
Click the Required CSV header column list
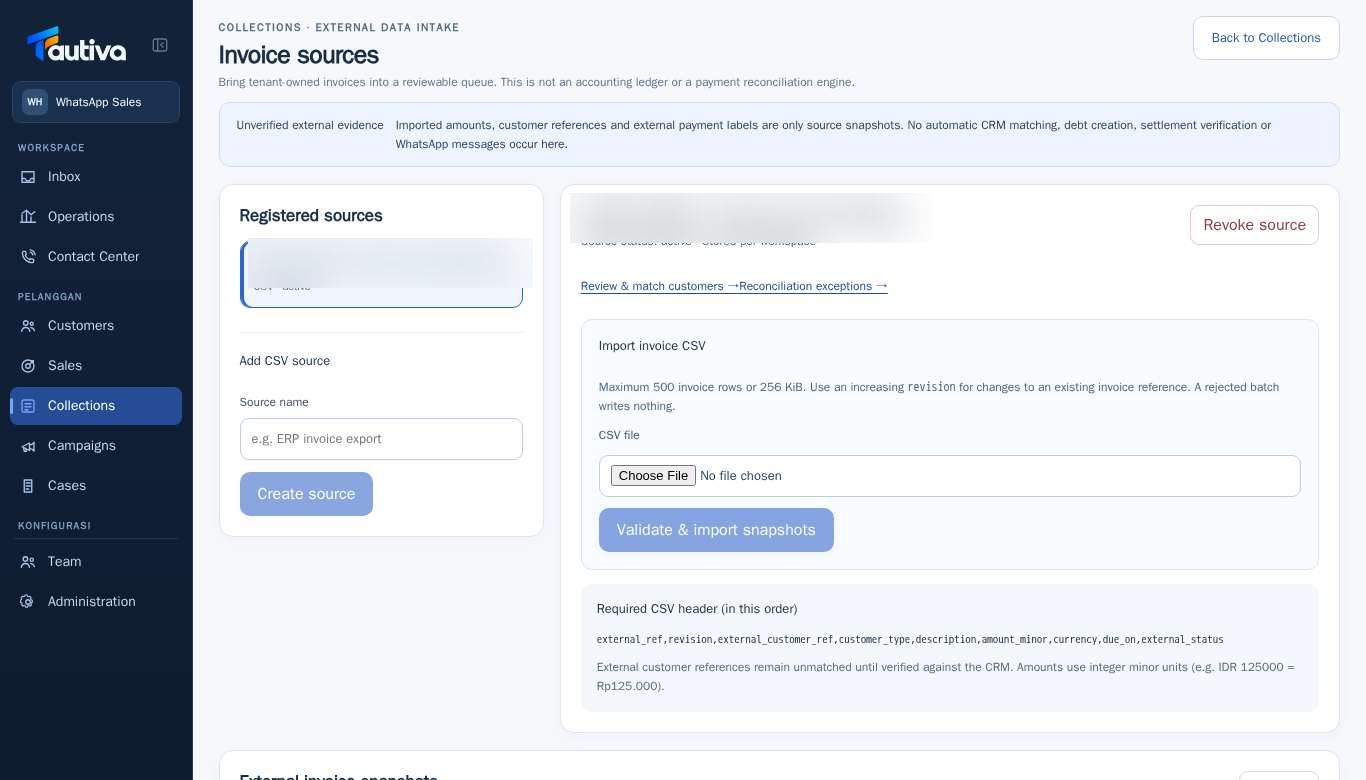pos(910,640)
